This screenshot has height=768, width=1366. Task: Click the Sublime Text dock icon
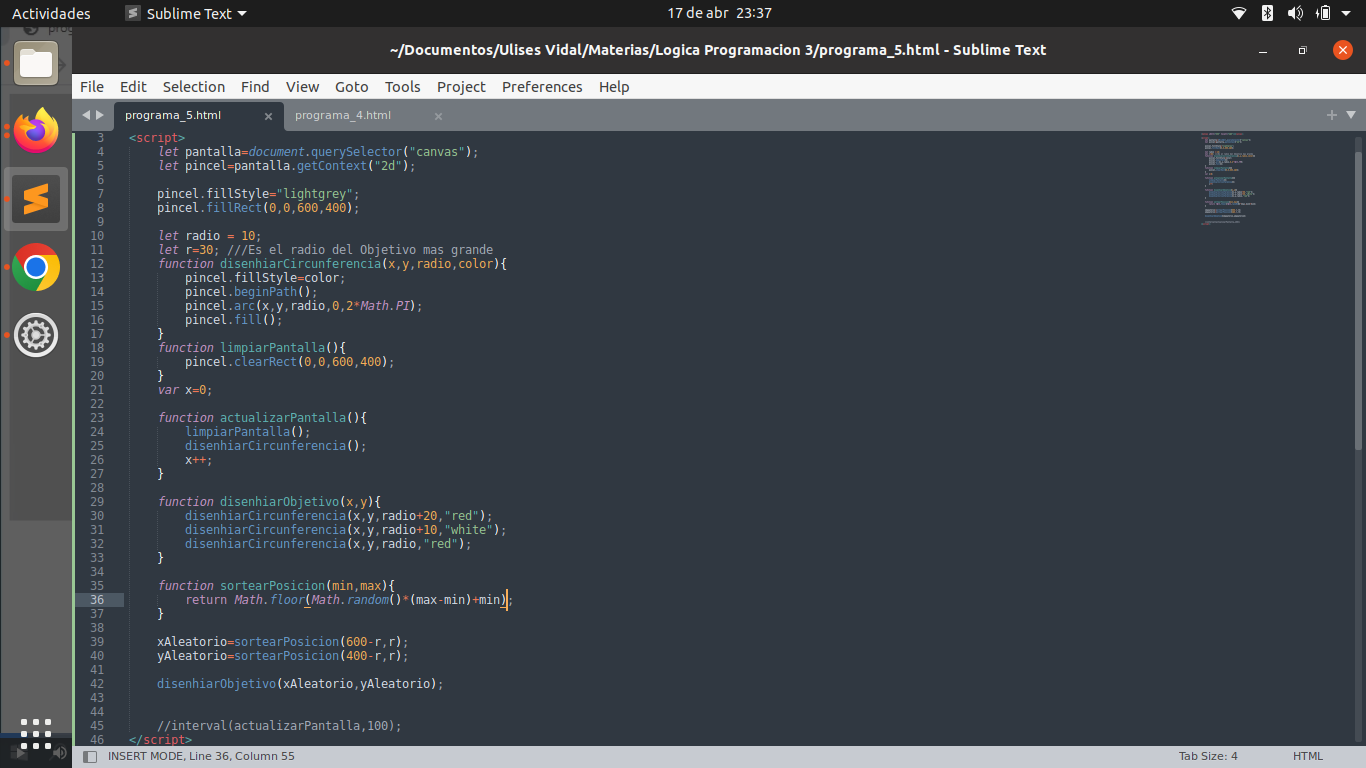tap(36, 199)
